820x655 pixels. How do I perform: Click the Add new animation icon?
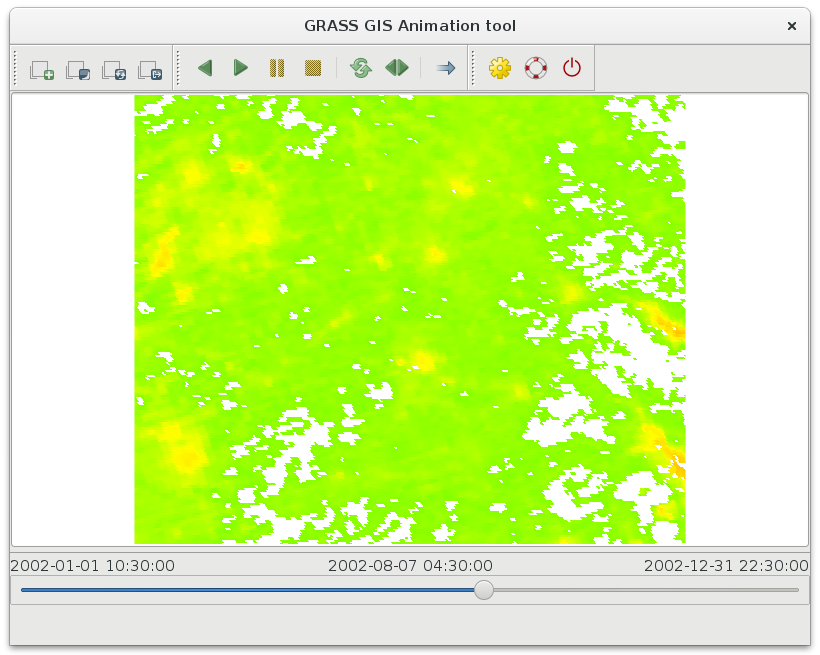(x=42, y=69)
